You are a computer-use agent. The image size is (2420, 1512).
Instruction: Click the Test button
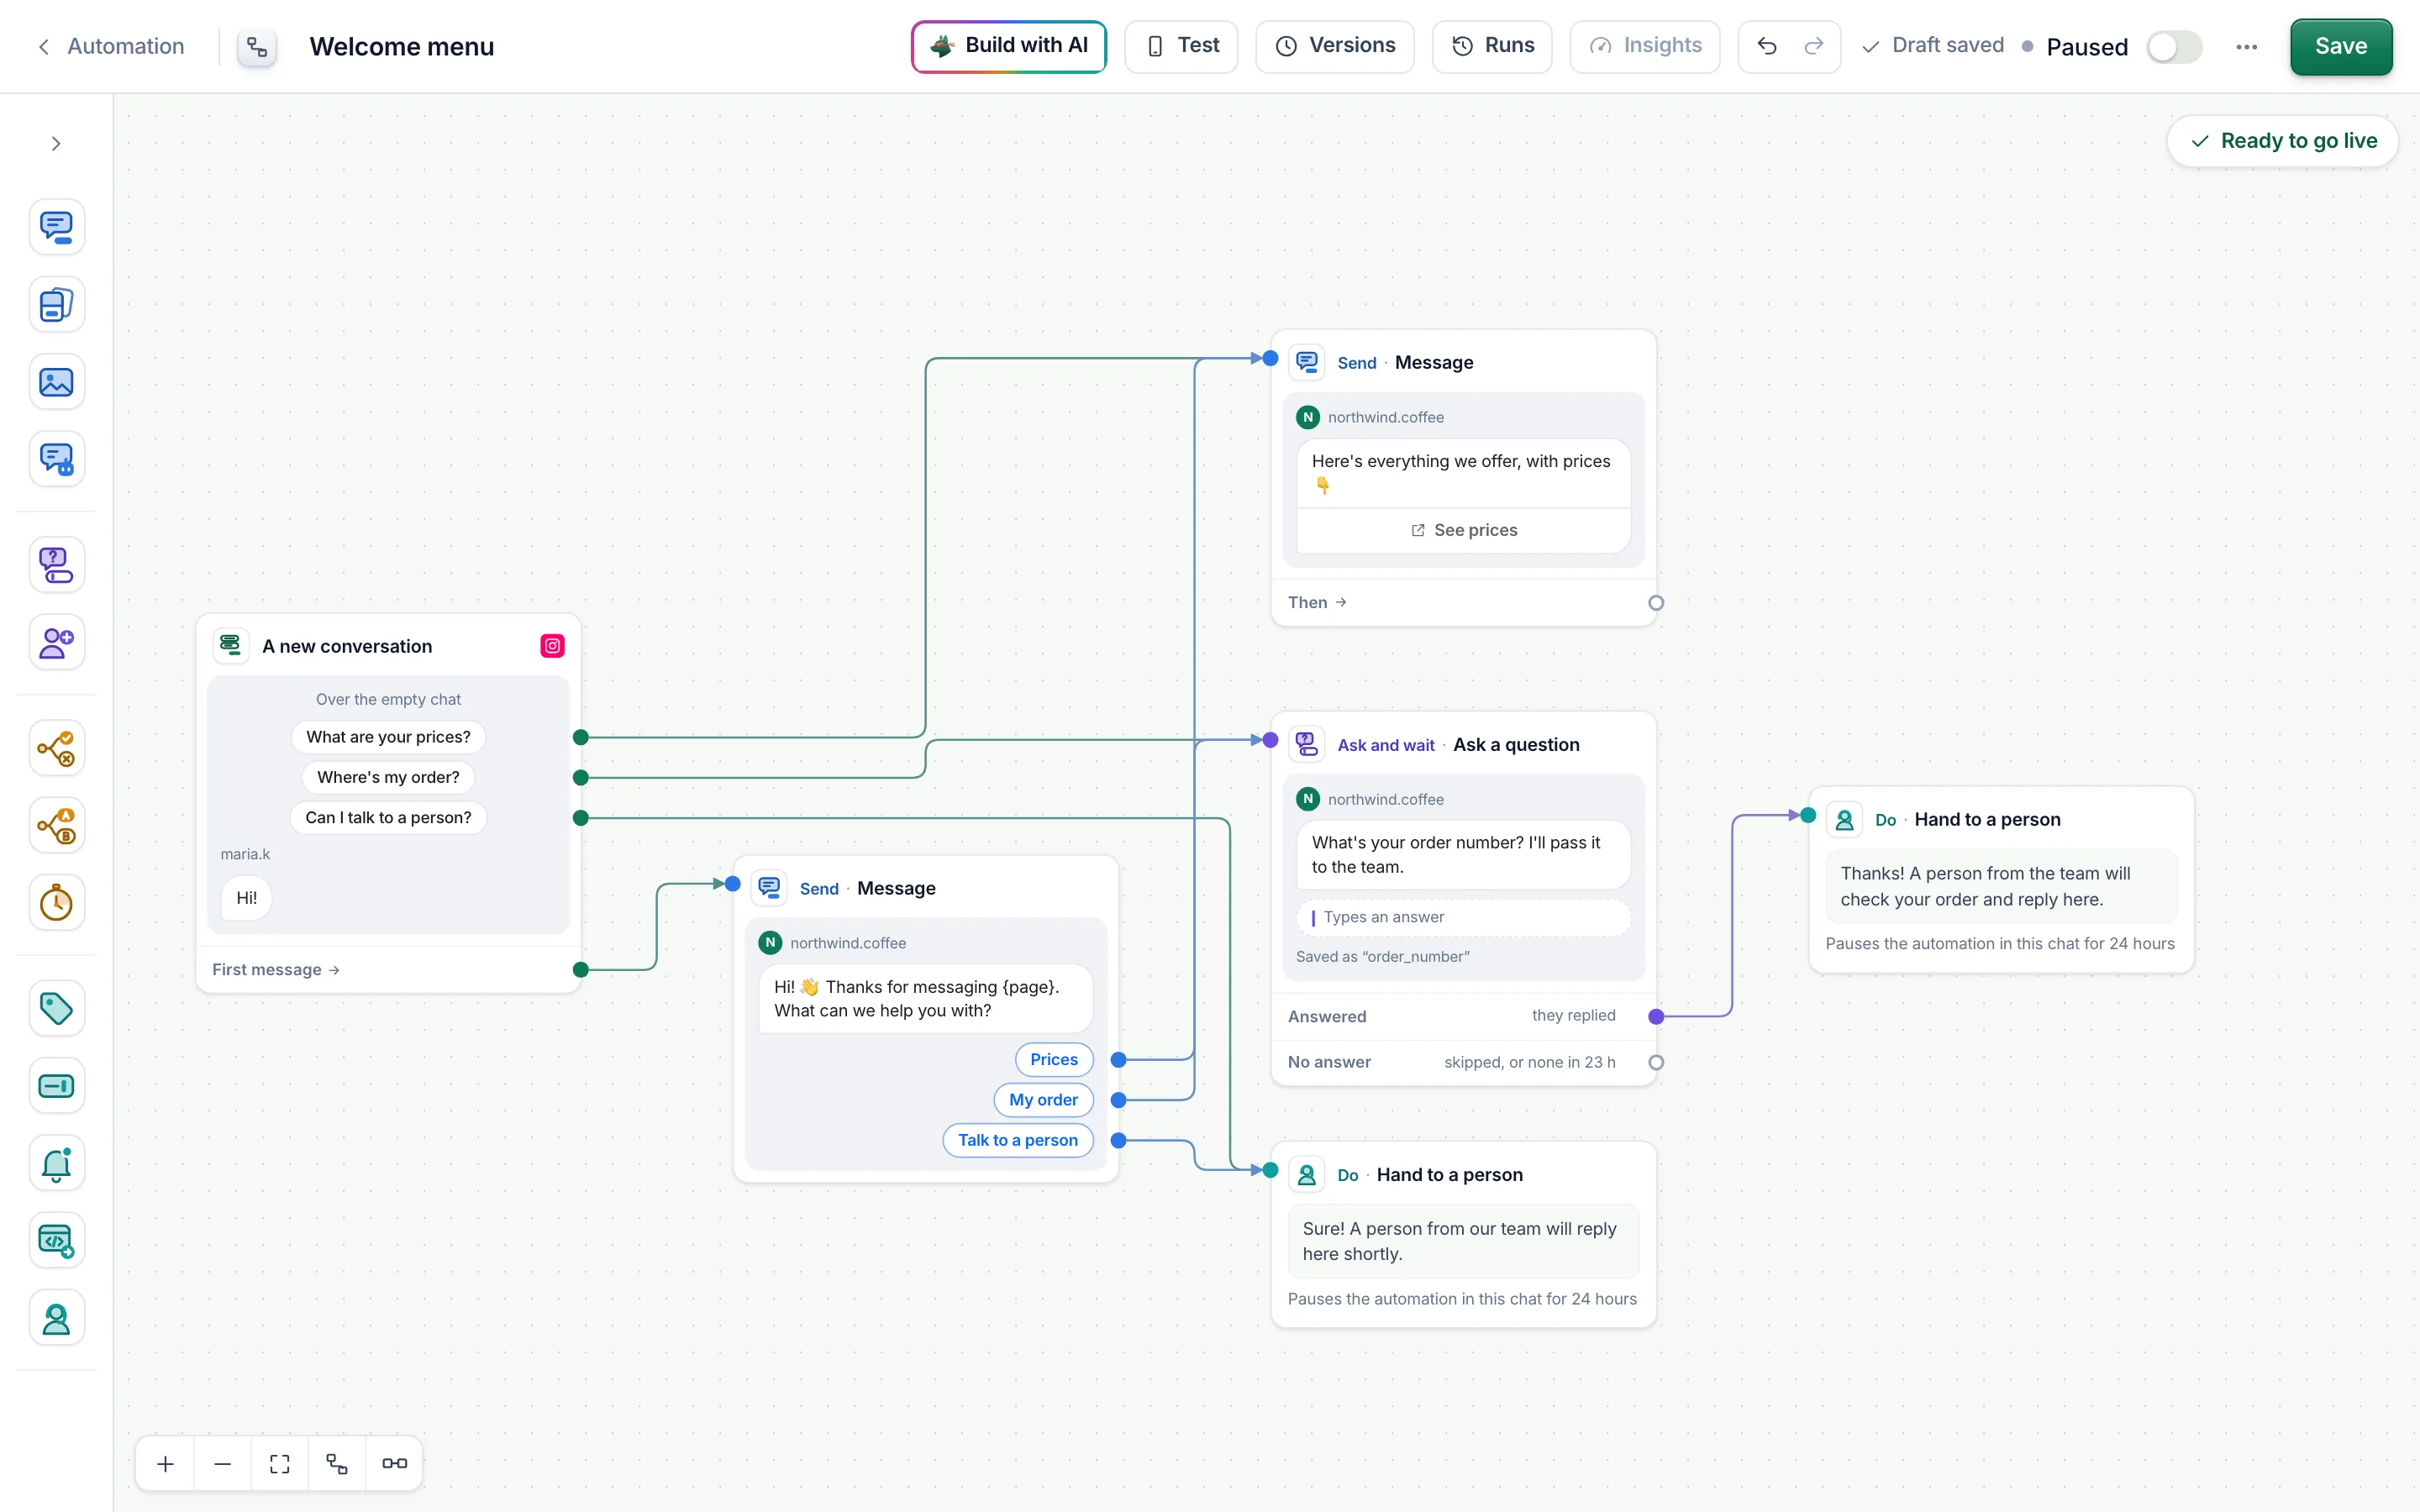[1181, 46]
